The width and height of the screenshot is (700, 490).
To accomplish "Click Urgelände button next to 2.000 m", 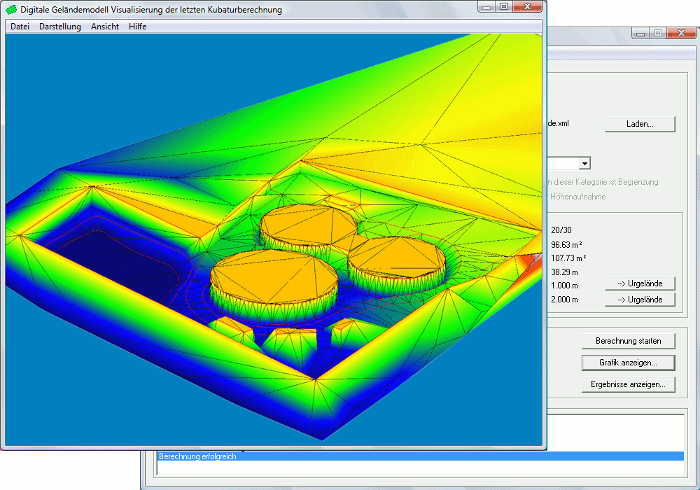I will [x=639, y=300].
